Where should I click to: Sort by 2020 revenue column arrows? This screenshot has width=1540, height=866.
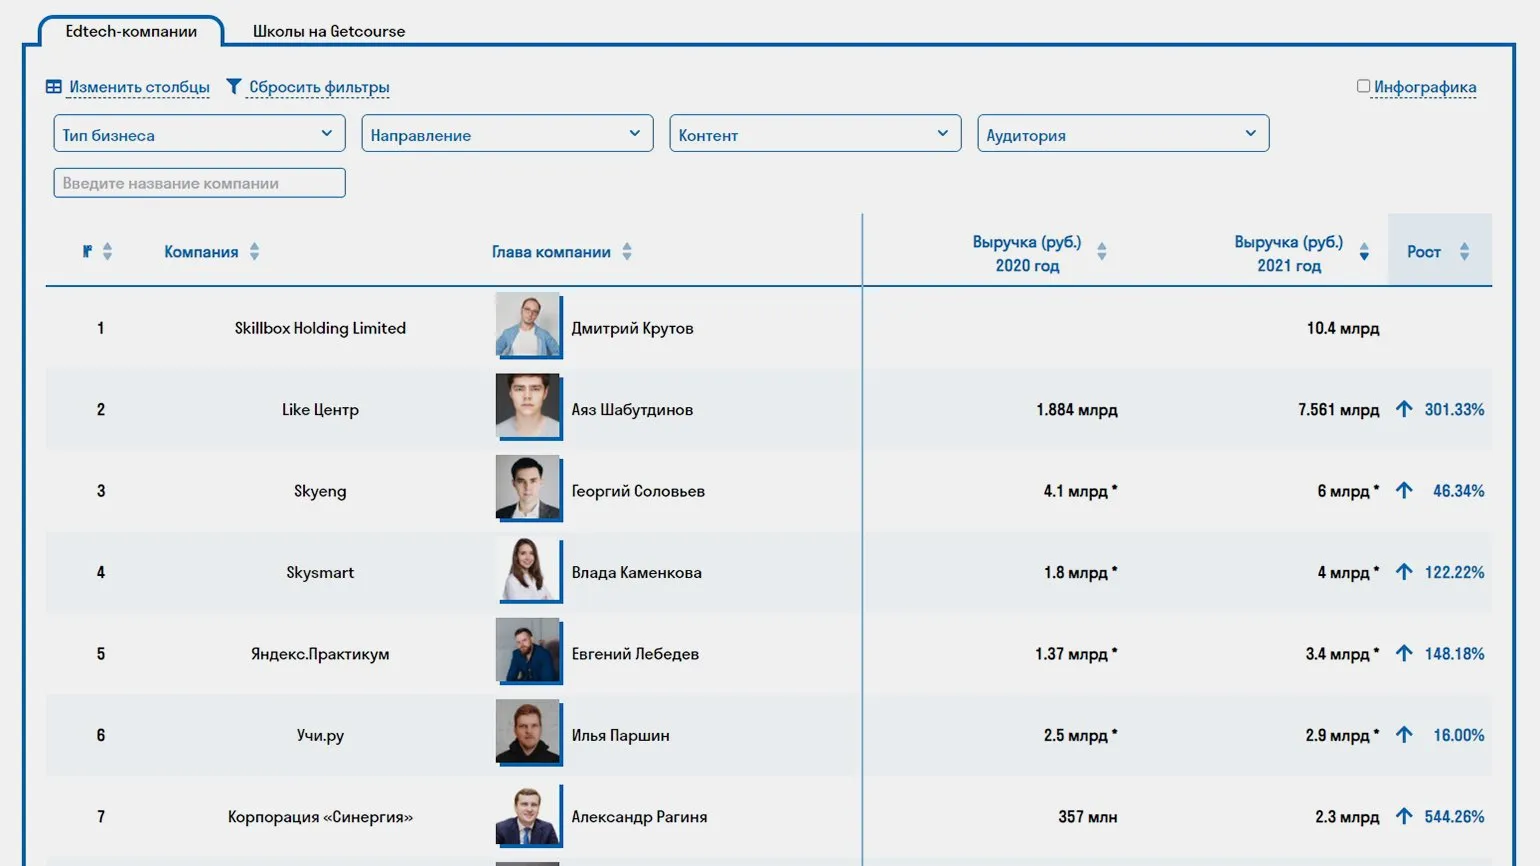(1101, 252)
